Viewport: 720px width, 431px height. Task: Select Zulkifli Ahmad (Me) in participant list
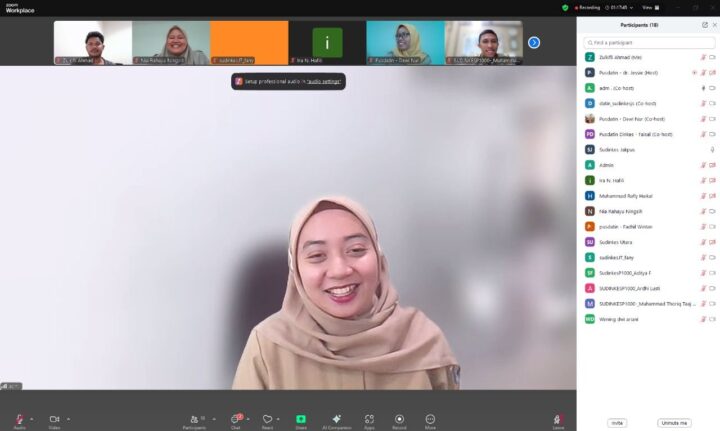click(x=649, y=57)
